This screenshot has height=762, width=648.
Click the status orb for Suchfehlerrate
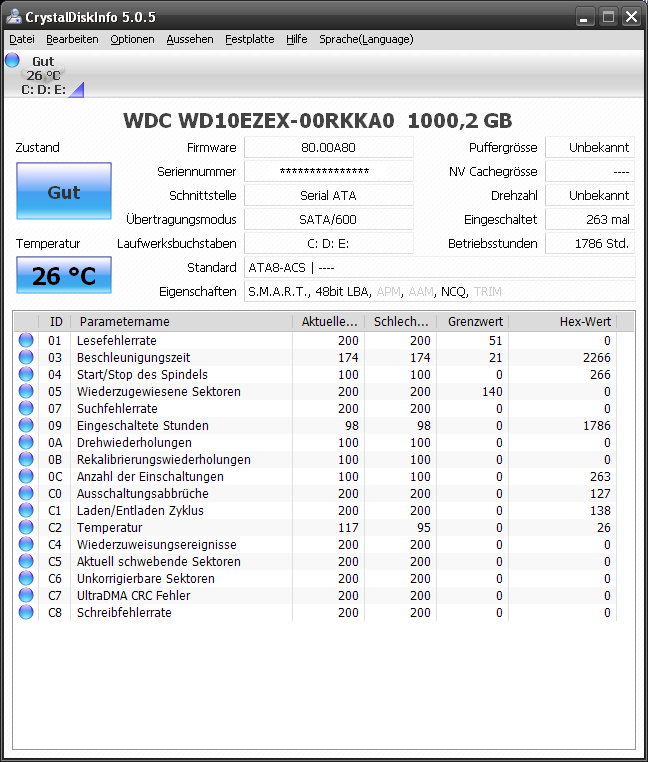(26, 408)
